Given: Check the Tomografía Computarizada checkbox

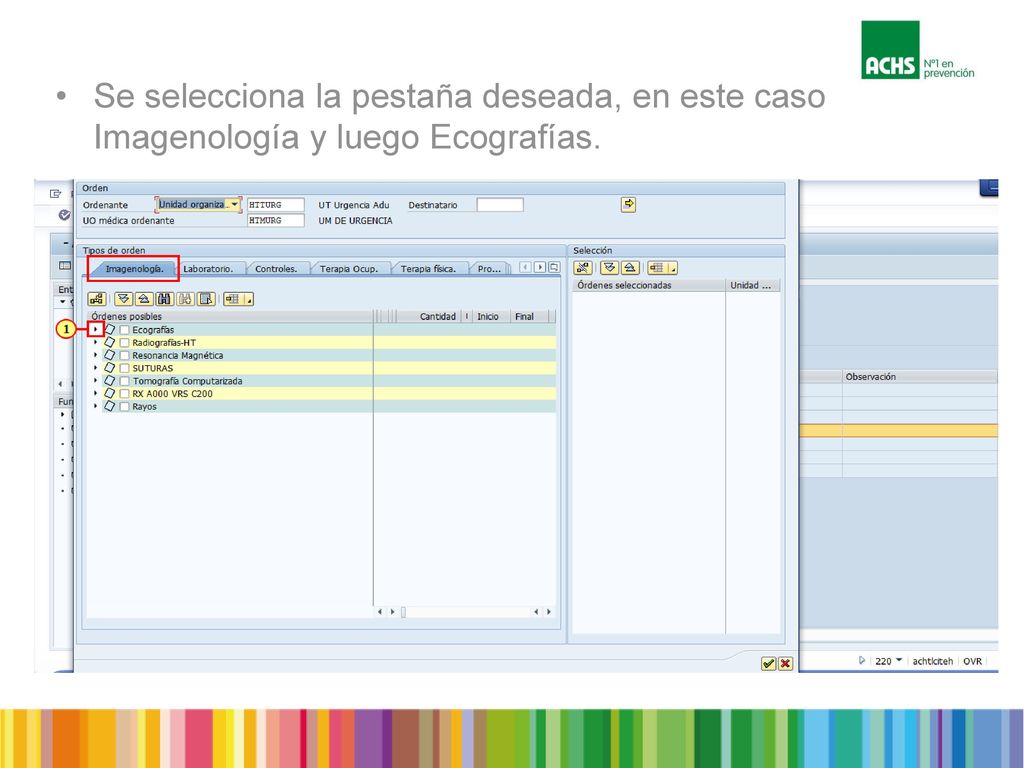Looking at the screenshot, I should point(124,381).
